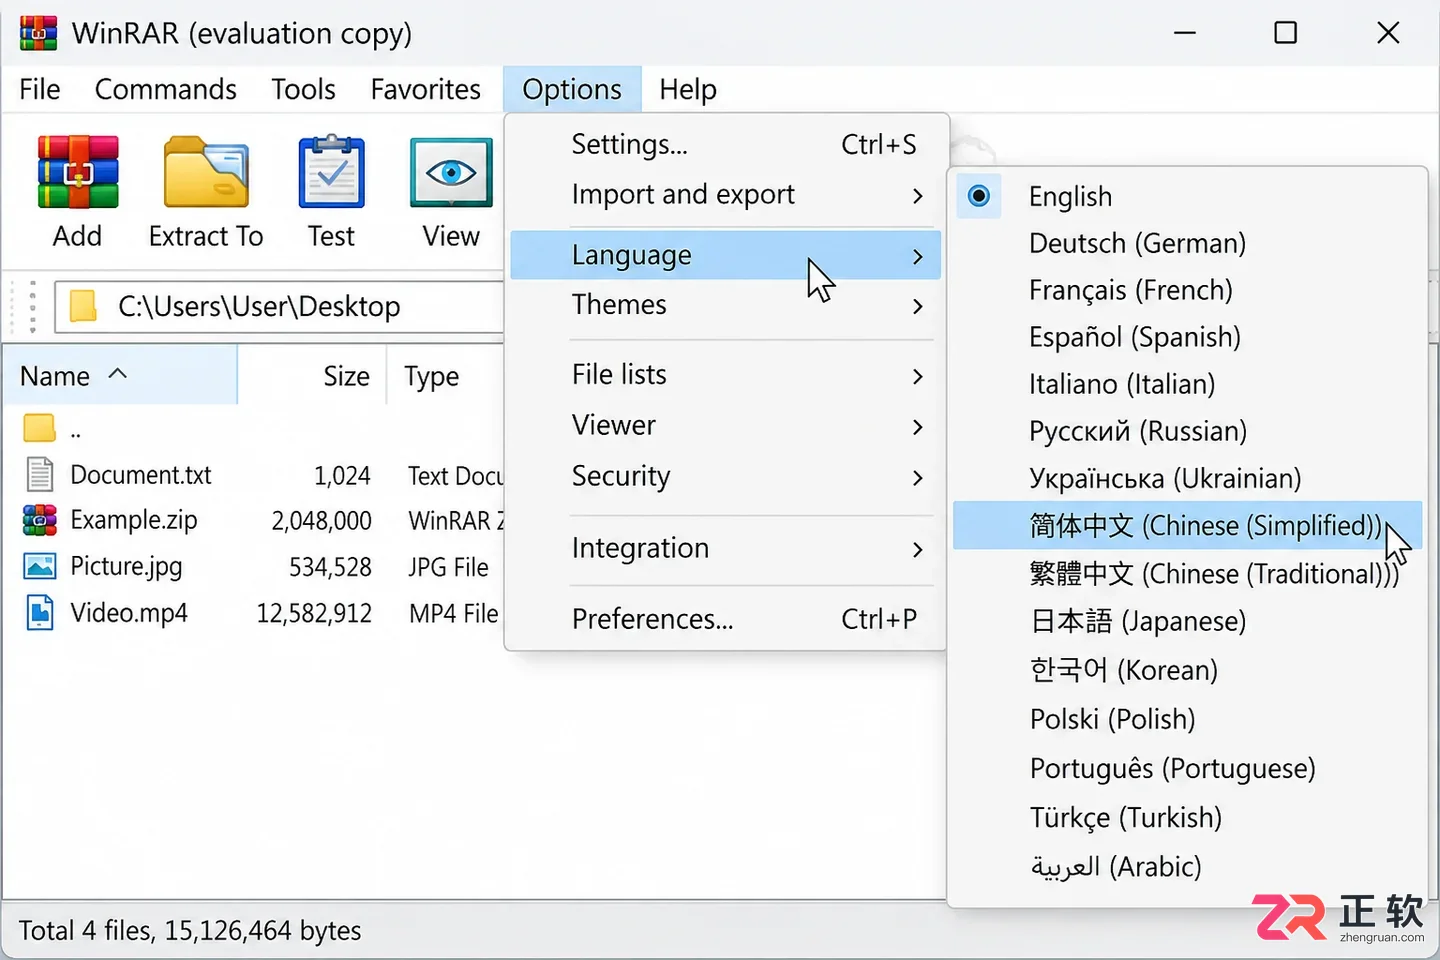The height and width of the screenshot is (960, 1440).
Task: Click the Test clipboard icon
Action: pyautogui.click(x=332, y=172)
